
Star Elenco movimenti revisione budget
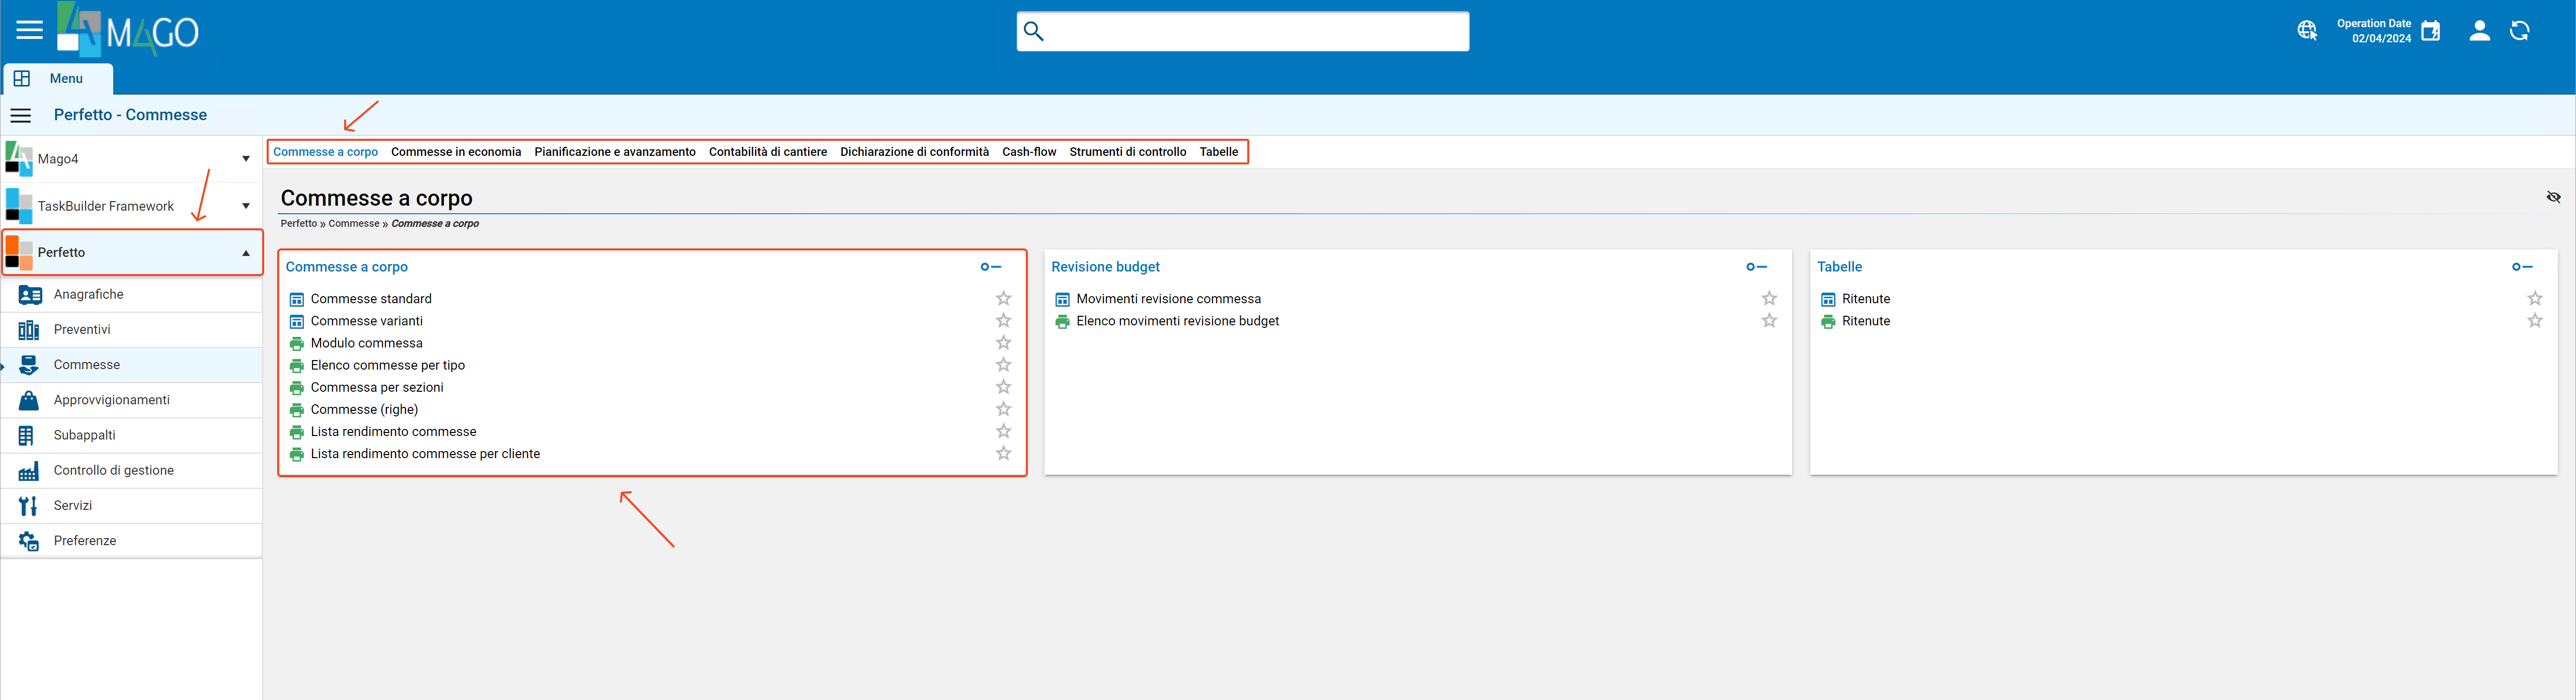point(1769,320)
